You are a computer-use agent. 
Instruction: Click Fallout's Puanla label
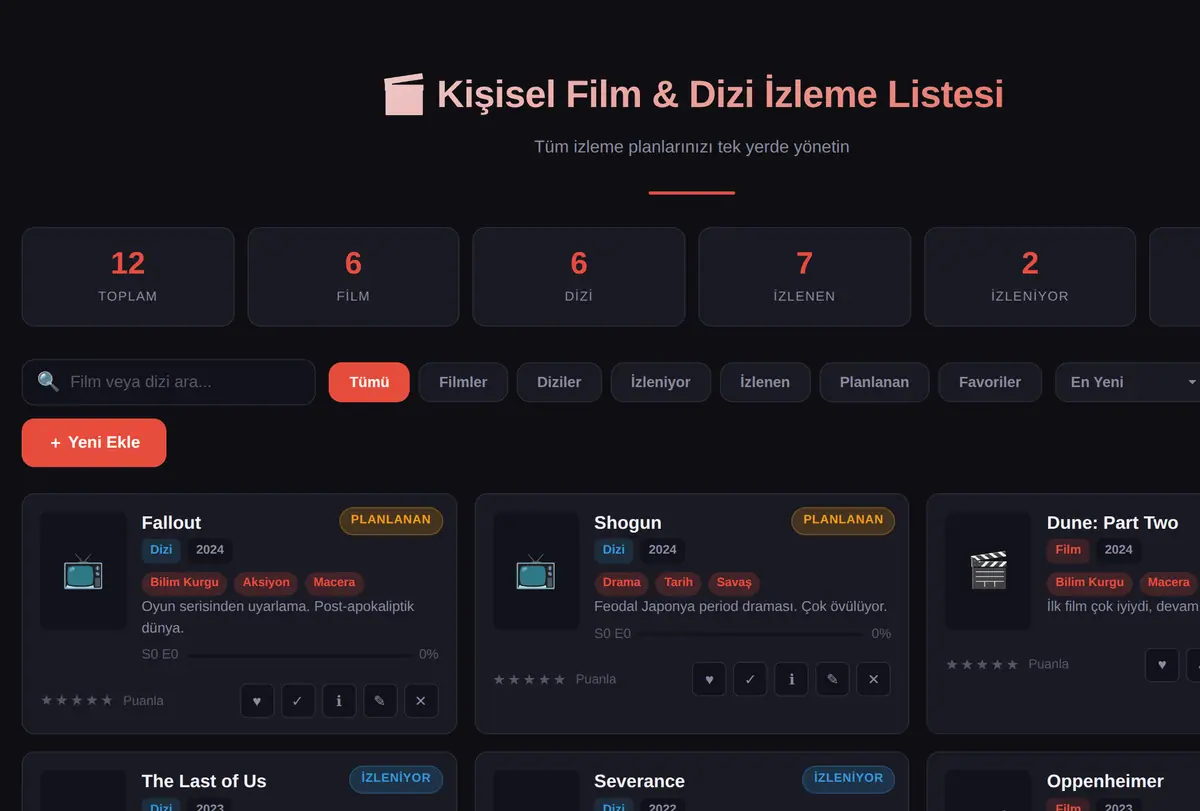click(x=143, y=701)
